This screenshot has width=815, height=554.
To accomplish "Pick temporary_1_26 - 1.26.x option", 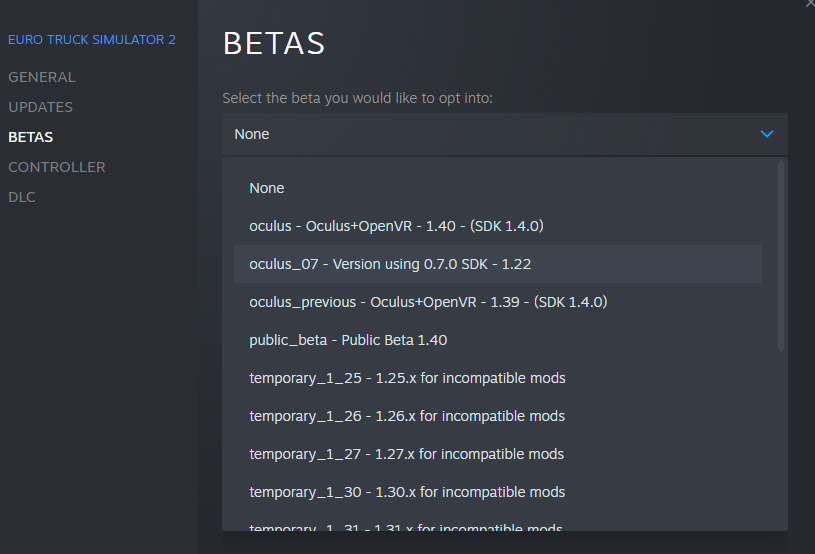I will (x=498, y=416).
